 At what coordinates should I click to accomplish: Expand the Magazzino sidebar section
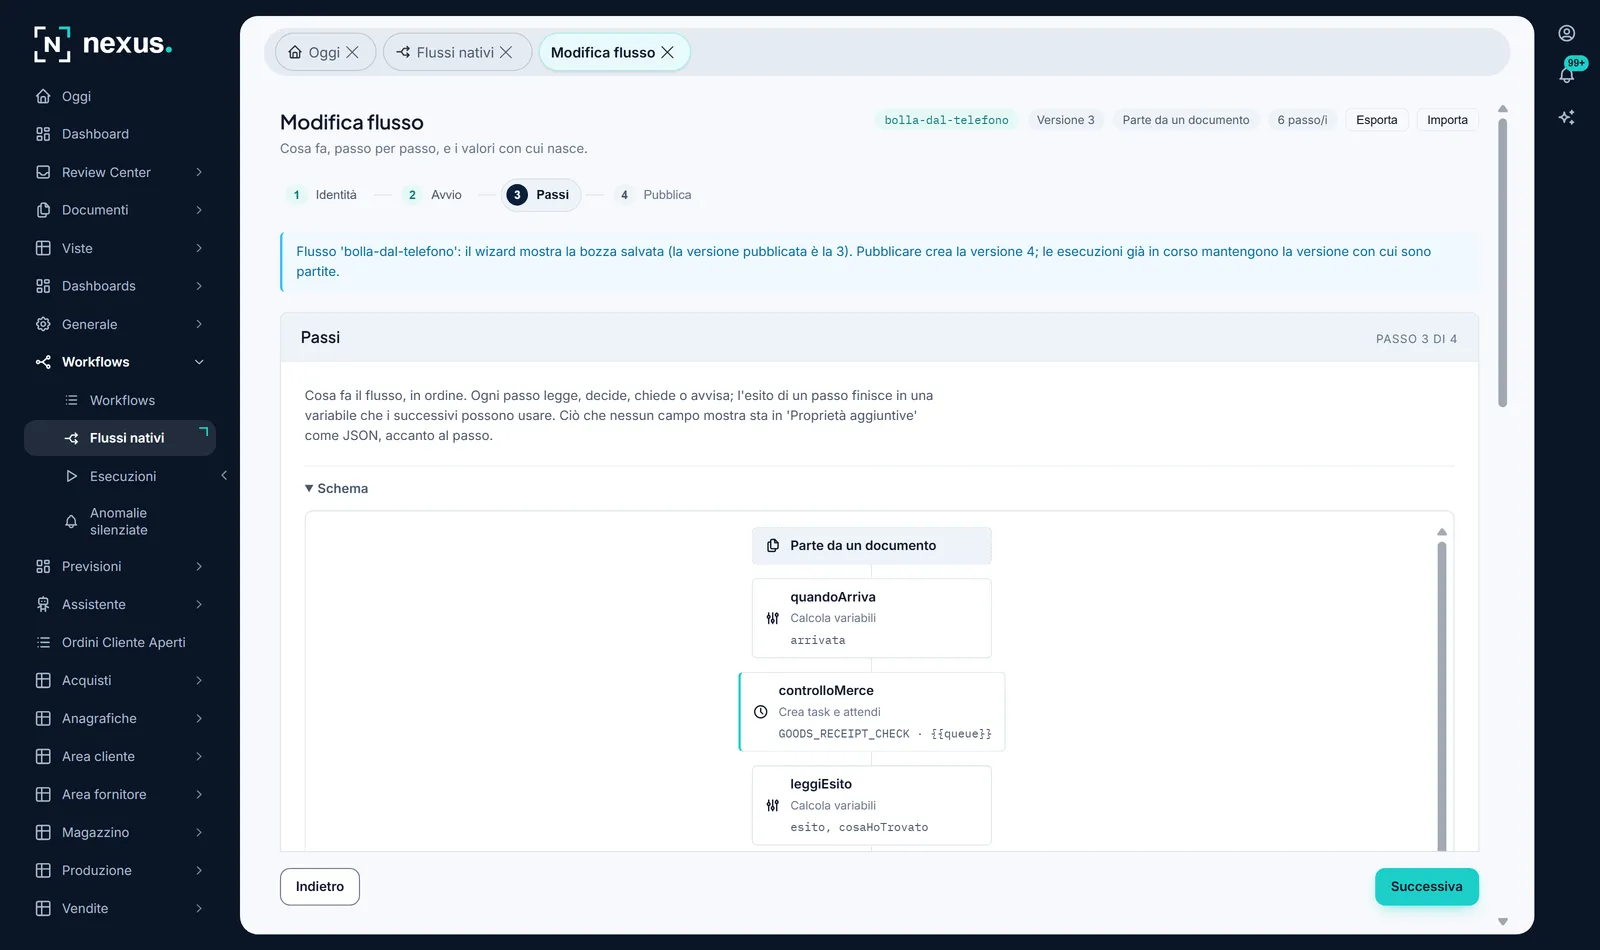[x=199, y=832]
